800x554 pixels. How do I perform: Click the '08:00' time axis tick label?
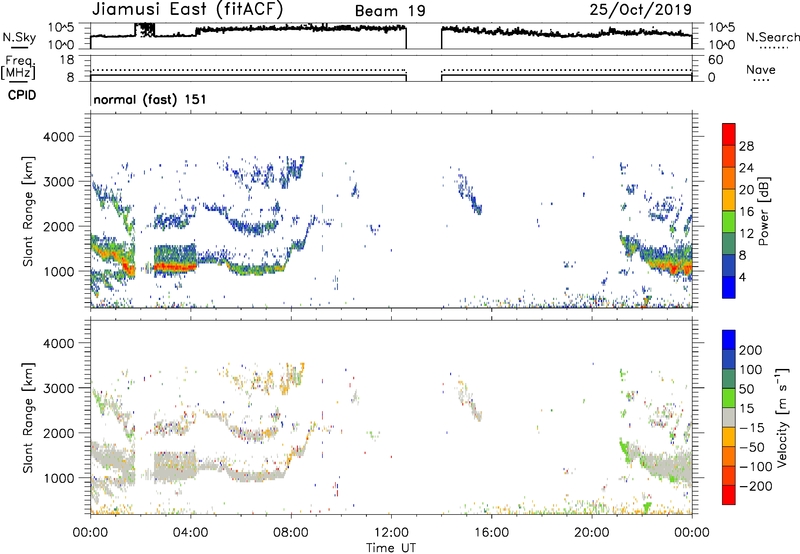tap(291, 533)
